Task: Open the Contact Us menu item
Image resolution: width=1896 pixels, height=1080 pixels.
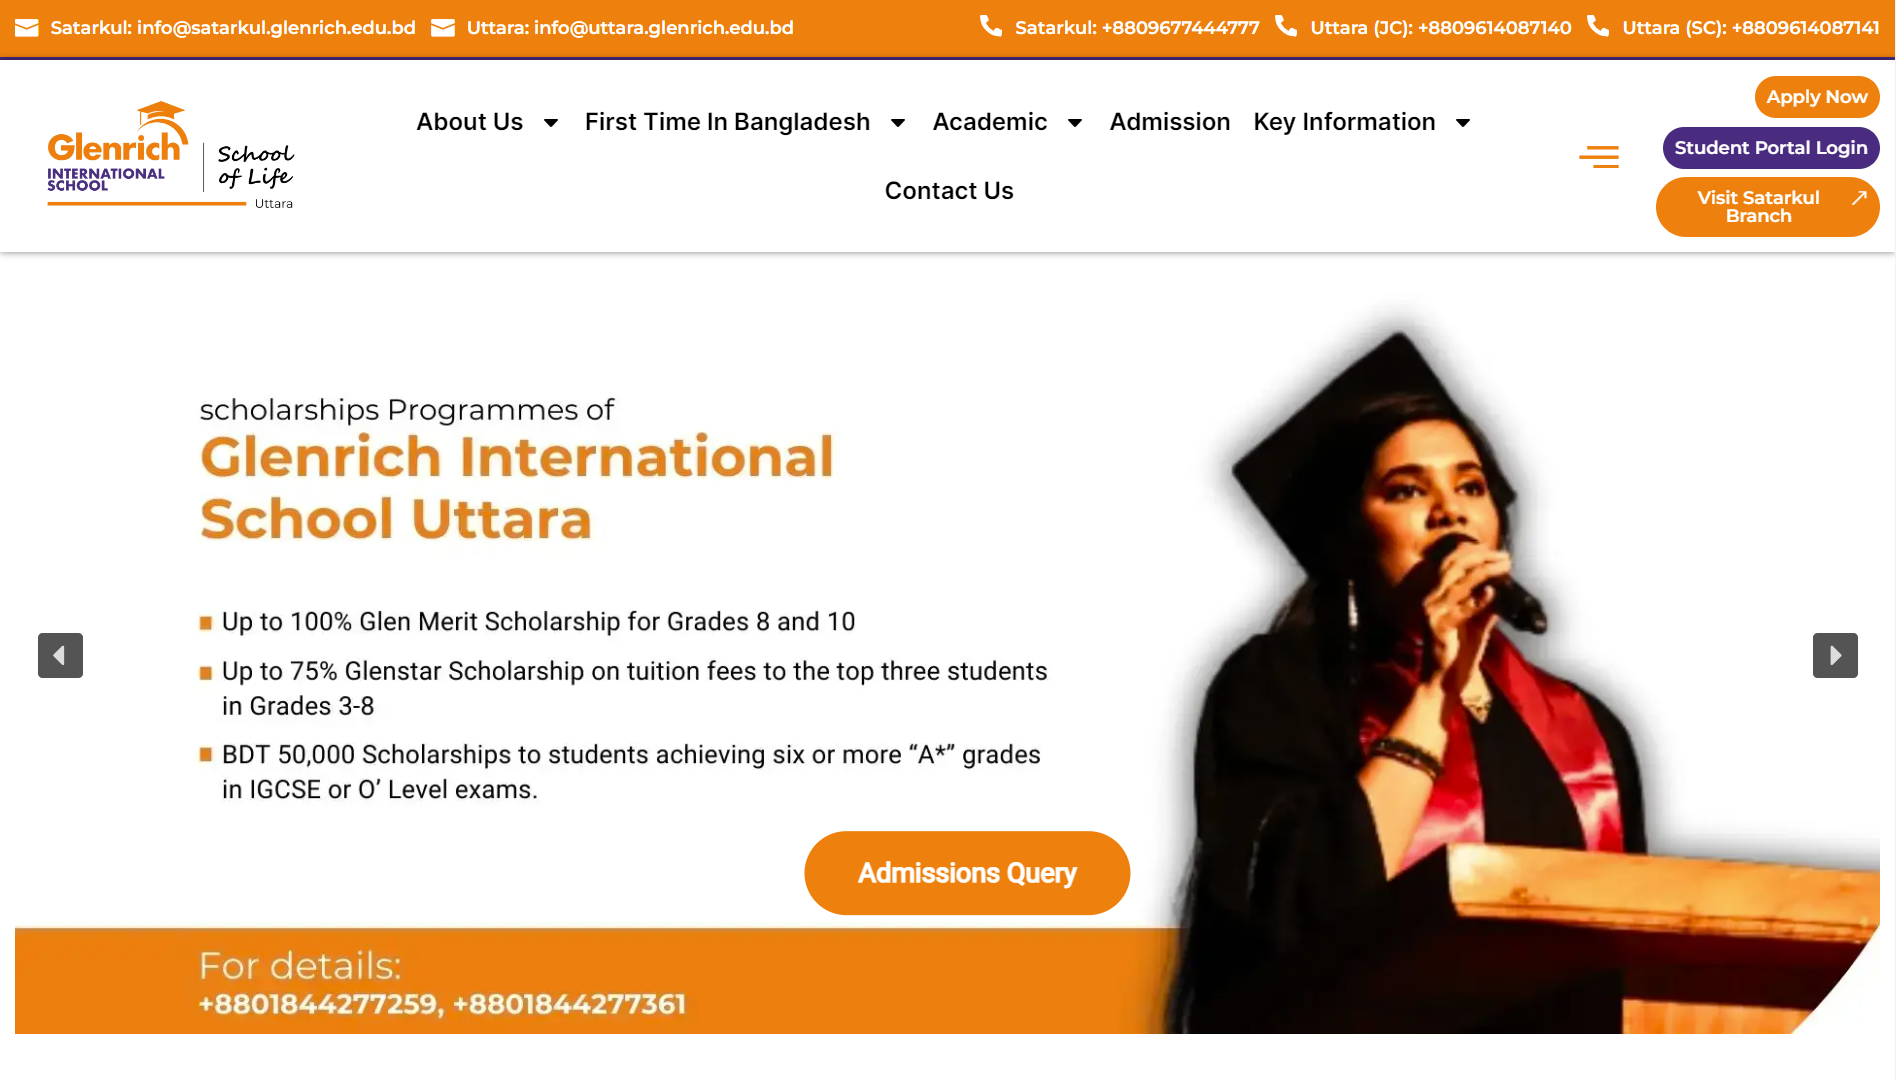Action: click(x=949, y=191)
